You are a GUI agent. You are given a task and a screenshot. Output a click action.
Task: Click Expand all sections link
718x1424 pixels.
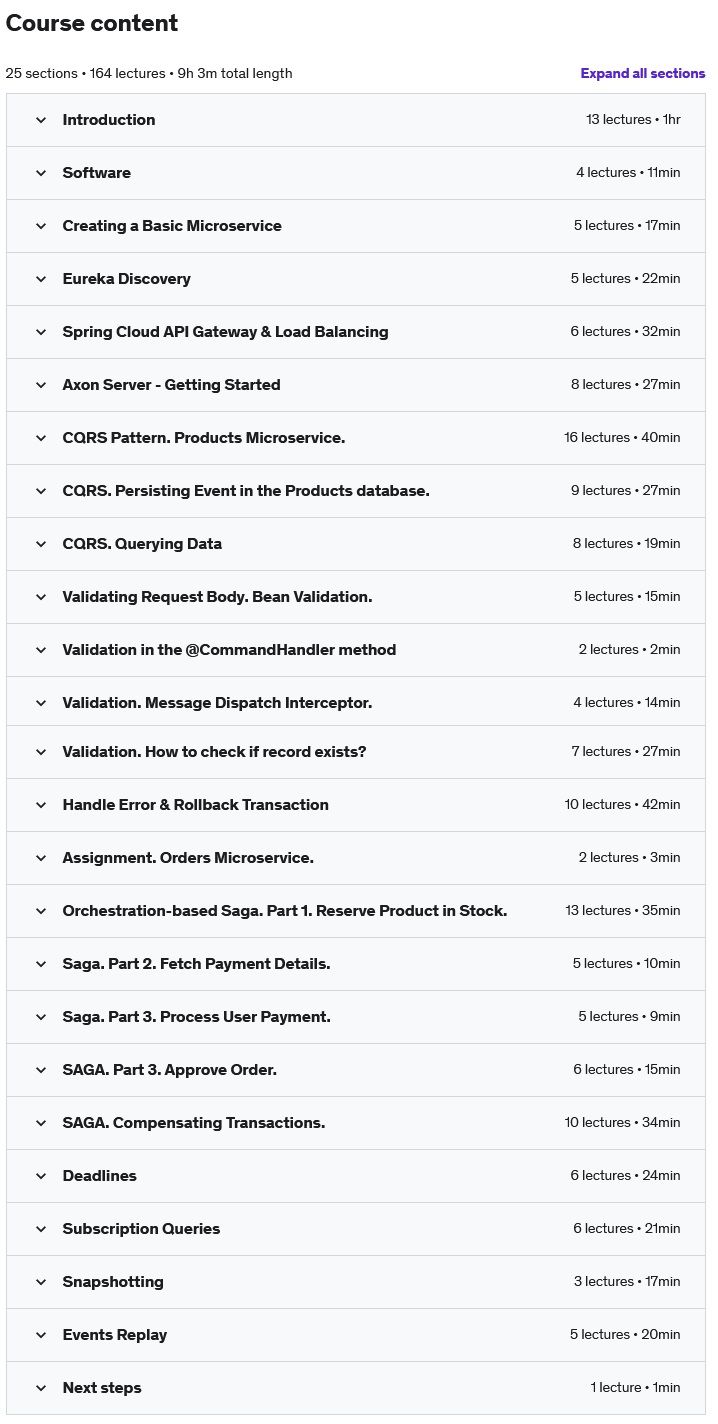click(x=642, y=73)
